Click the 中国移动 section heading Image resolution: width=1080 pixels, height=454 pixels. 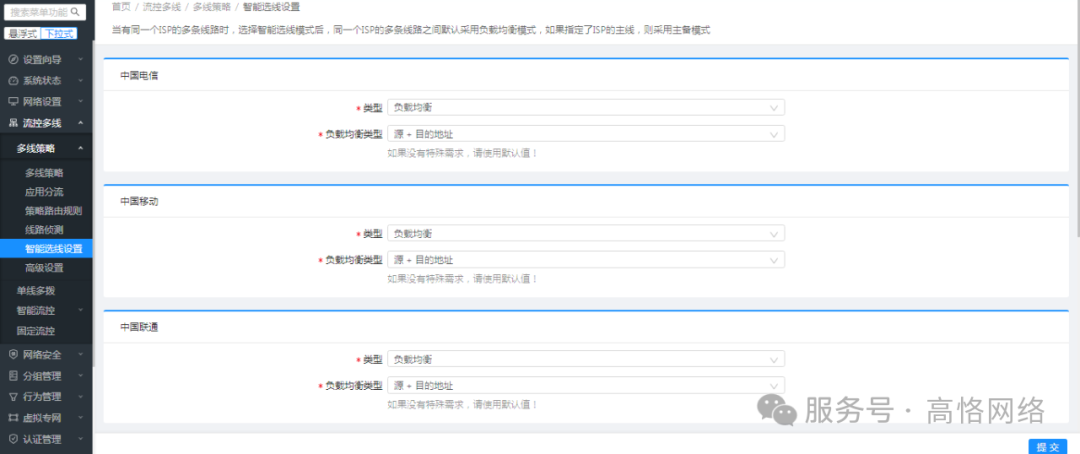pyautogui.click(x=139, y=202)
